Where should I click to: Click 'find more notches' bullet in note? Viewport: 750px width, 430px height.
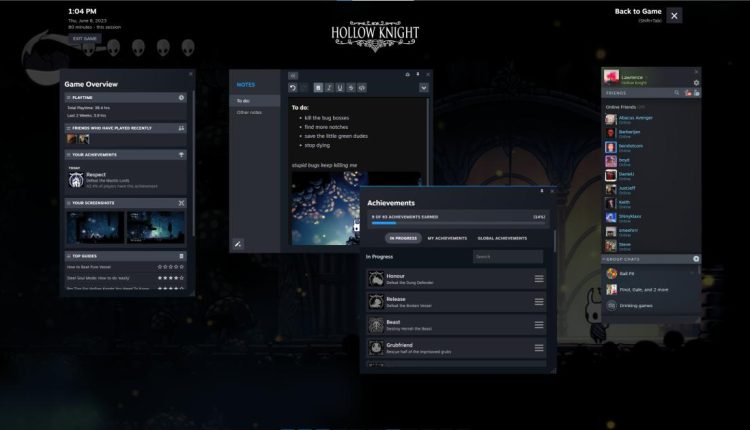pos(326,127)
